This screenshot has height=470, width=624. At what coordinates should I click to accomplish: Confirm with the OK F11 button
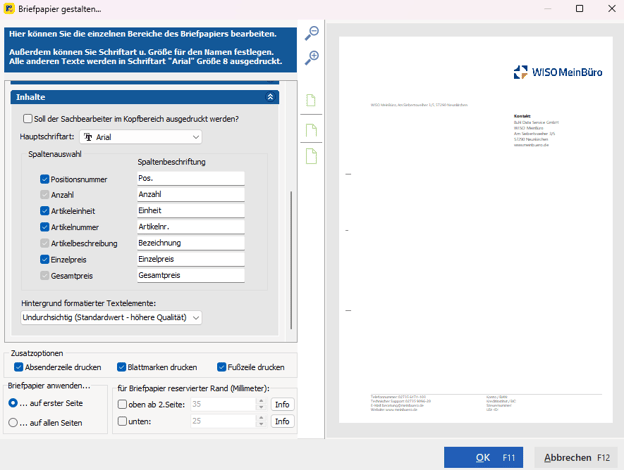483,457
